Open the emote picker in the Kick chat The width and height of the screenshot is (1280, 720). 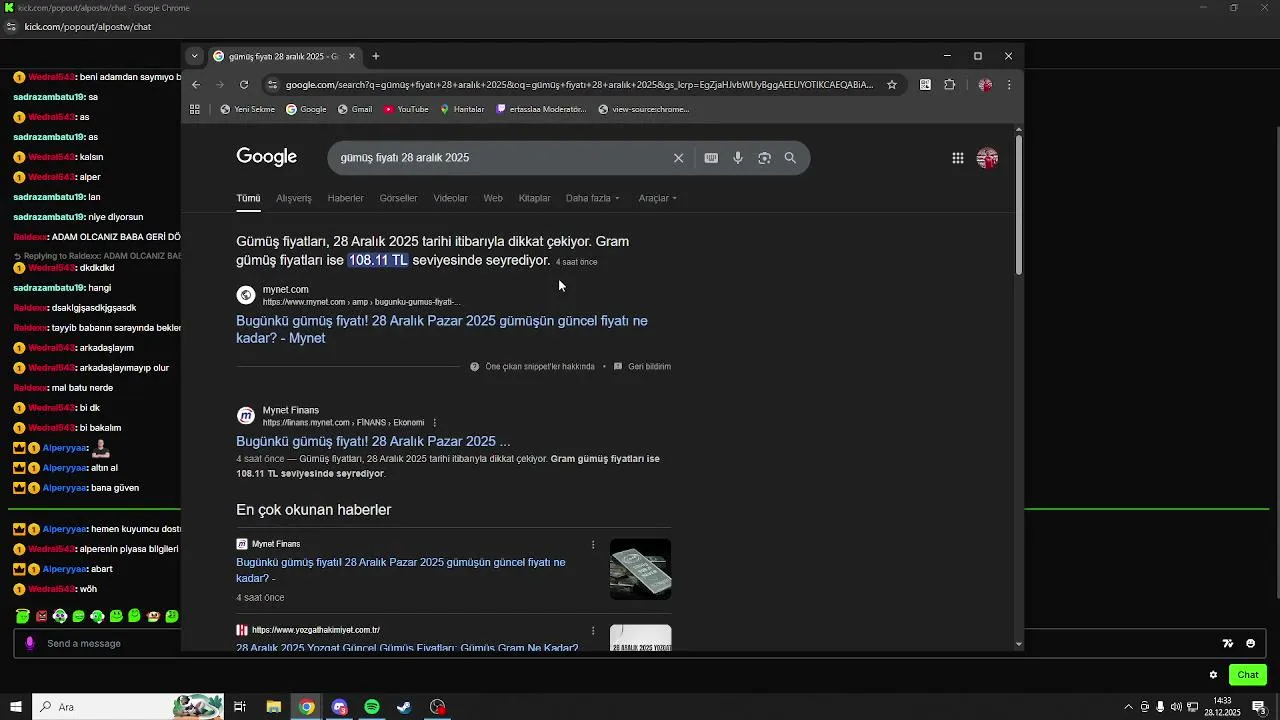click(1250, 644)
